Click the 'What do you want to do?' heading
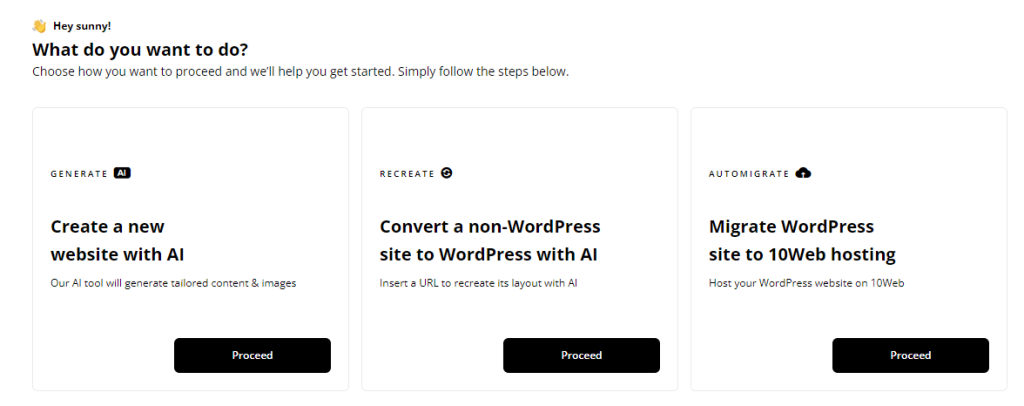 (140, 50)
